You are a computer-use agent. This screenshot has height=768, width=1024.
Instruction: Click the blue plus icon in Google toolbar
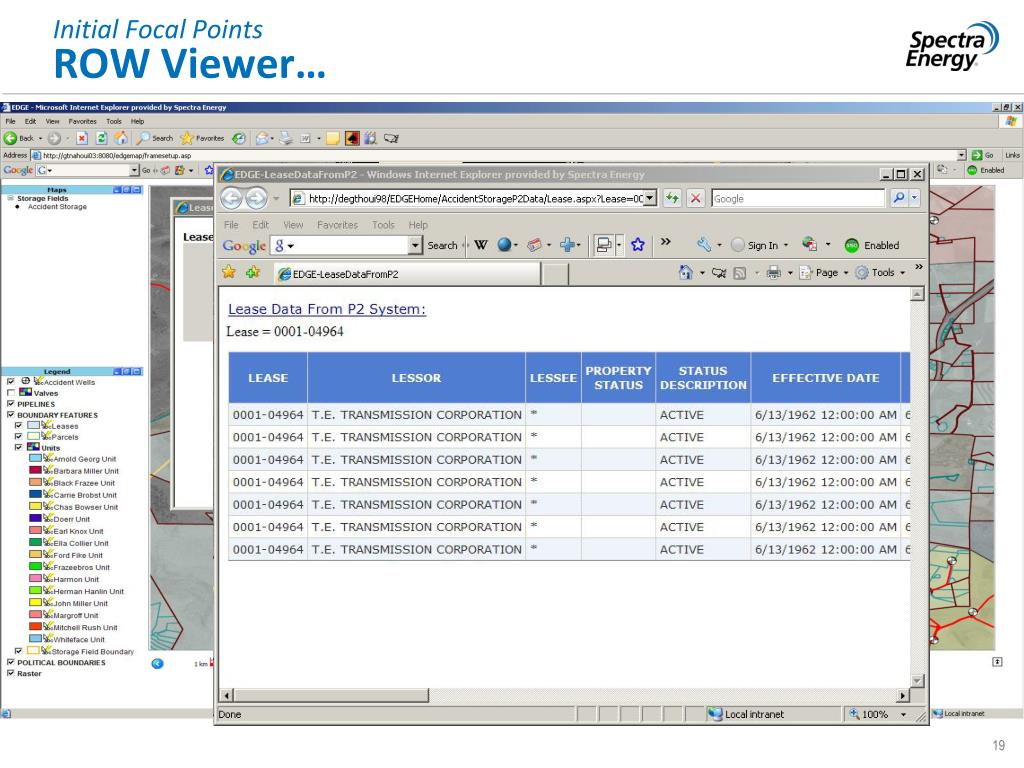click(567, 245)
